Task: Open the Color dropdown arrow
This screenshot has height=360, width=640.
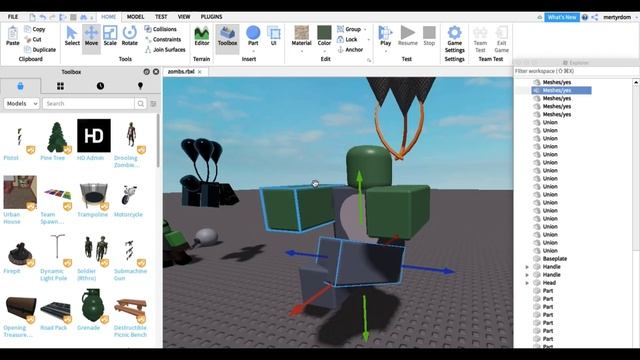Action: point(324,51)
